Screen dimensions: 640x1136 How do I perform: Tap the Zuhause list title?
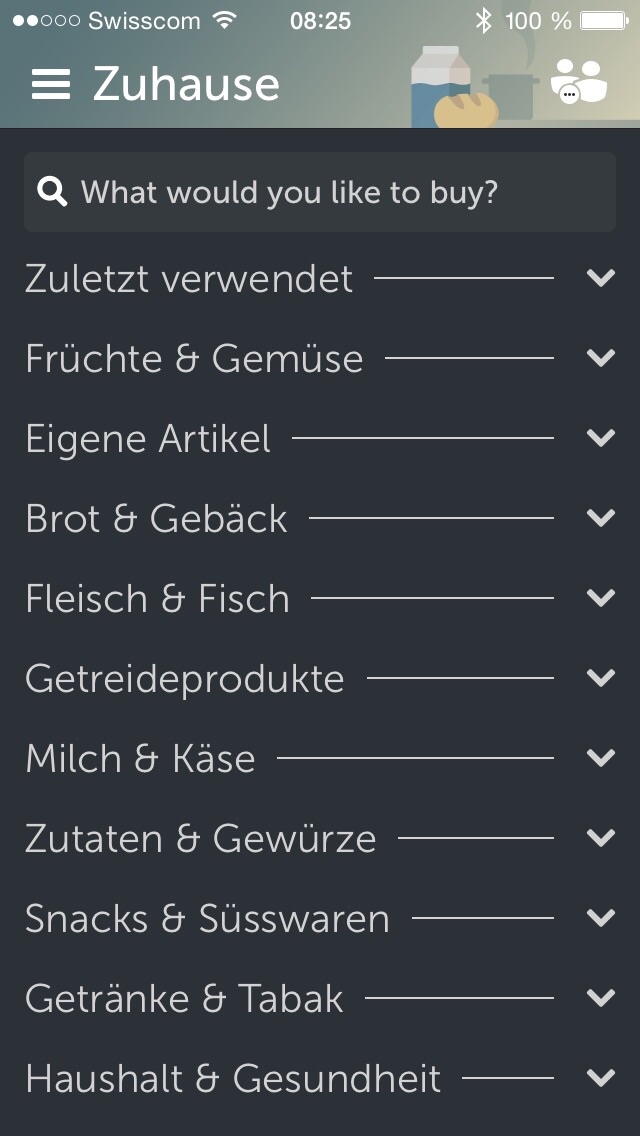[186, 84]
